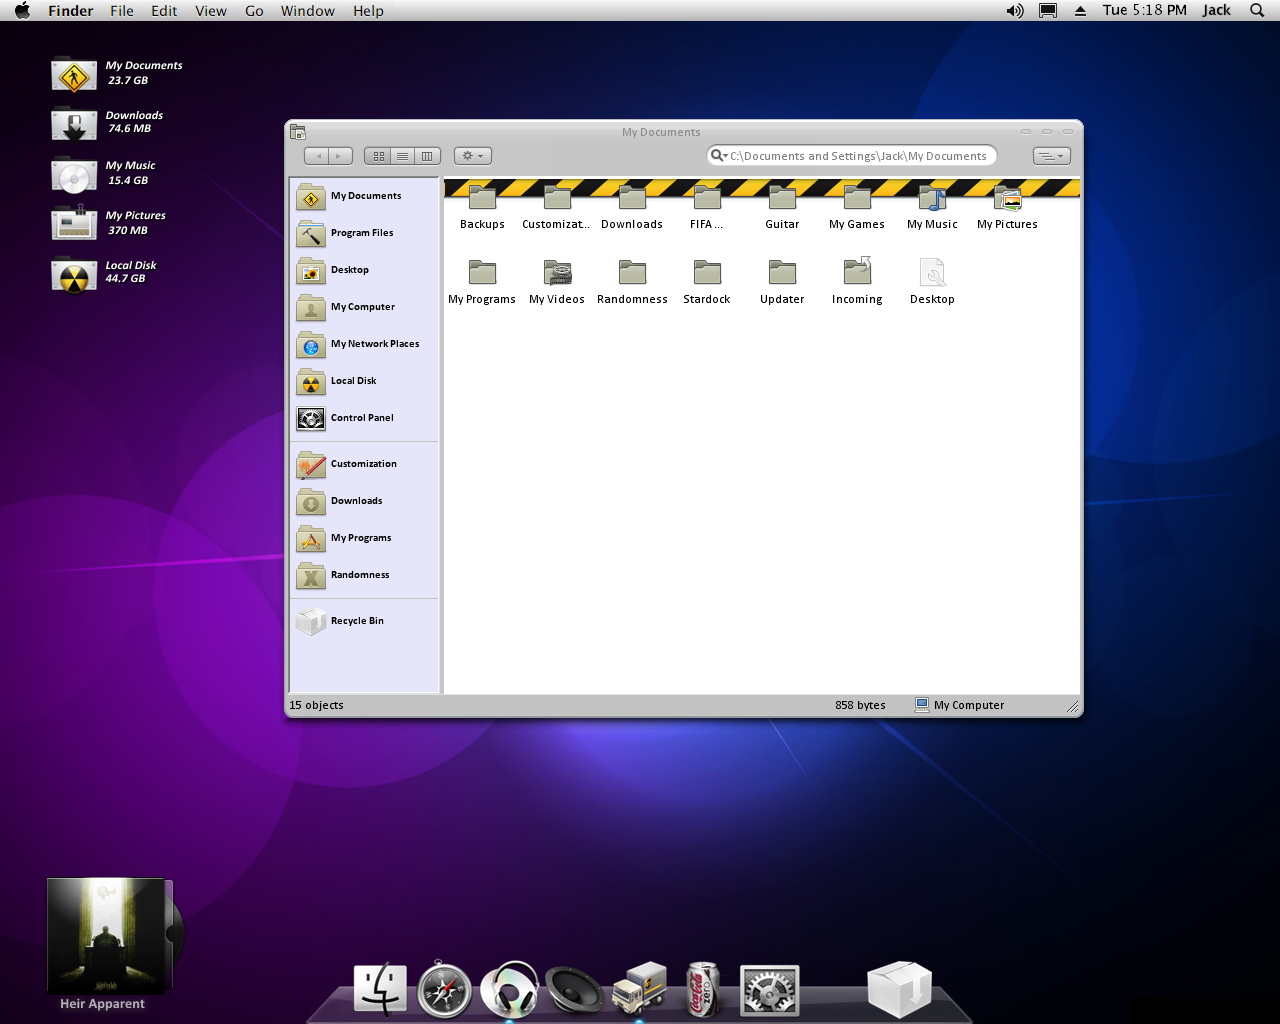This screenshot has height=1024, width=1280.
Task: Go back with the left arrow button
Action: (317, 156)
